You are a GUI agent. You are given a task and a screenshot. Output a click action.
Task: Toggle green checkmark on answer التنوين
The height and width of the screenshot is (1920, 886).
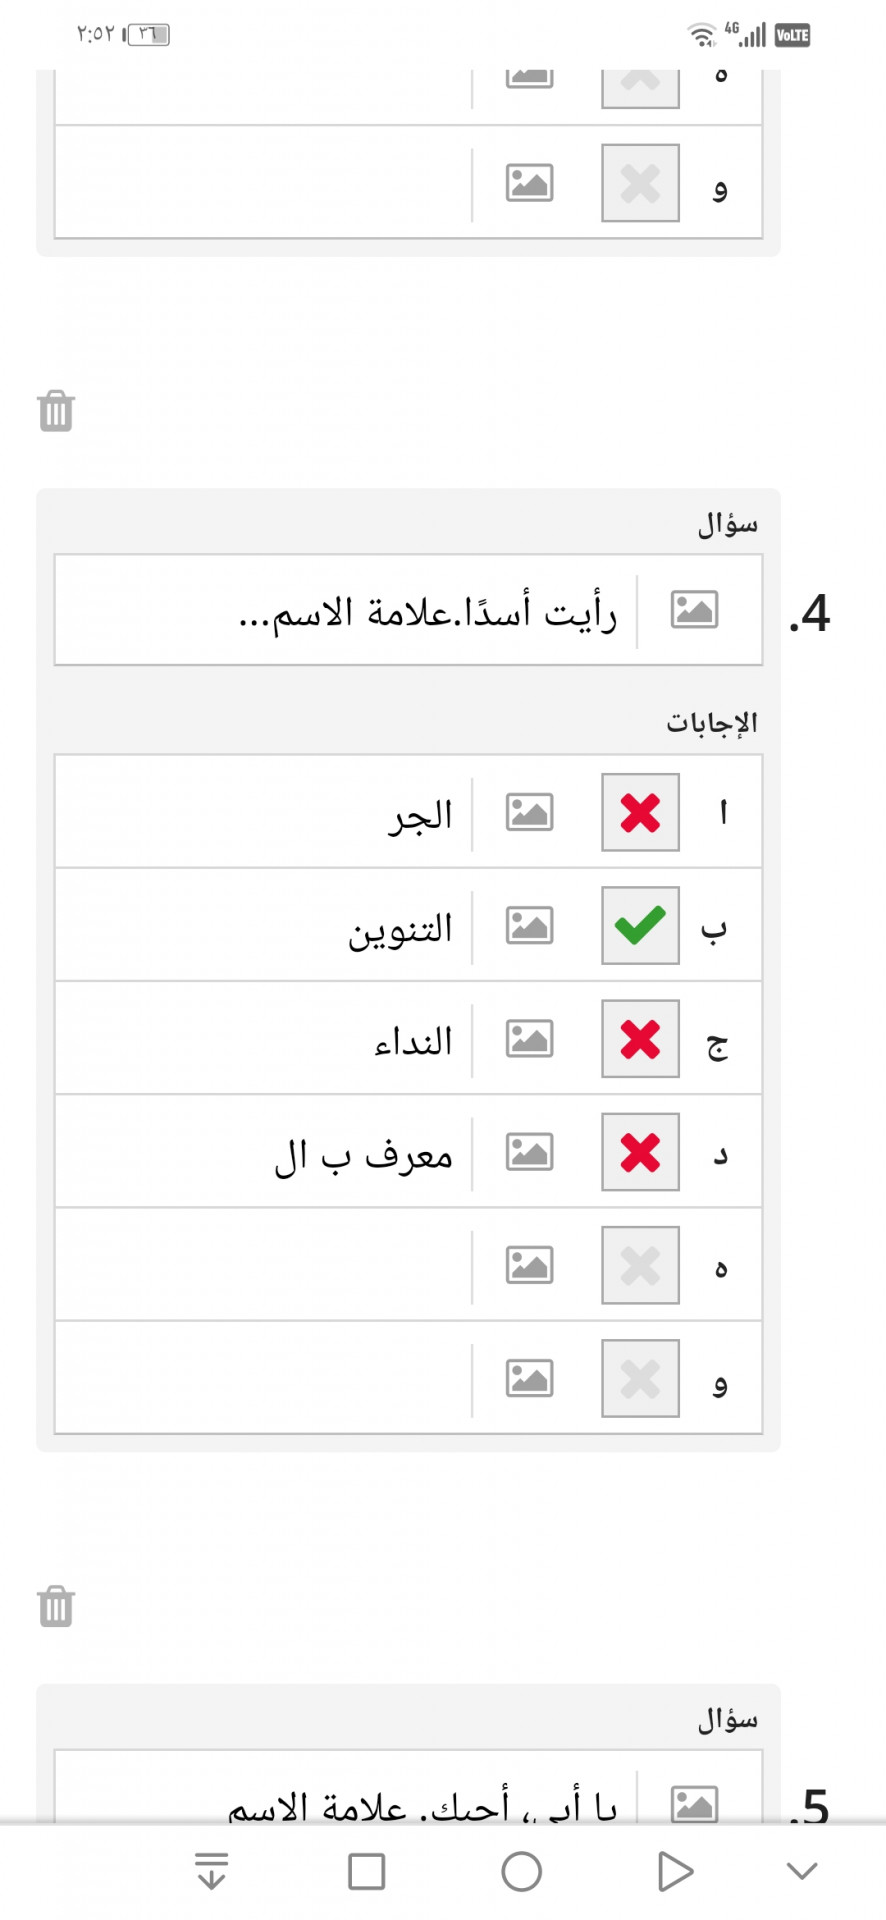click(640, 925)
